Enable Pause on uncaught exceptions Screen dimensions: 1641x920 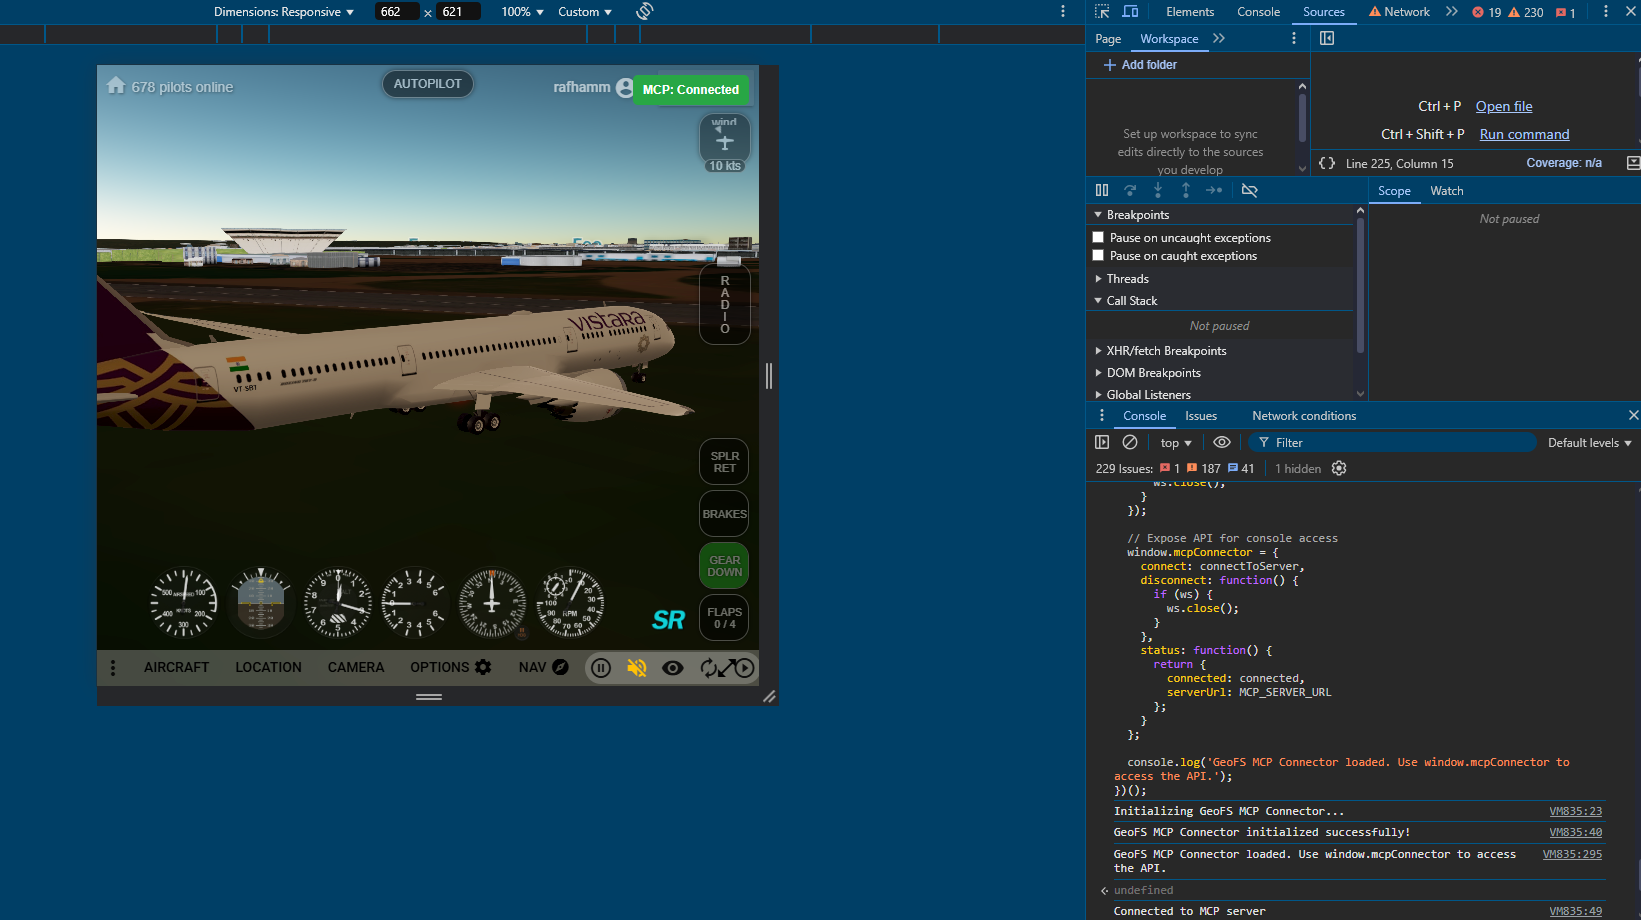(x=1098, y=238)
